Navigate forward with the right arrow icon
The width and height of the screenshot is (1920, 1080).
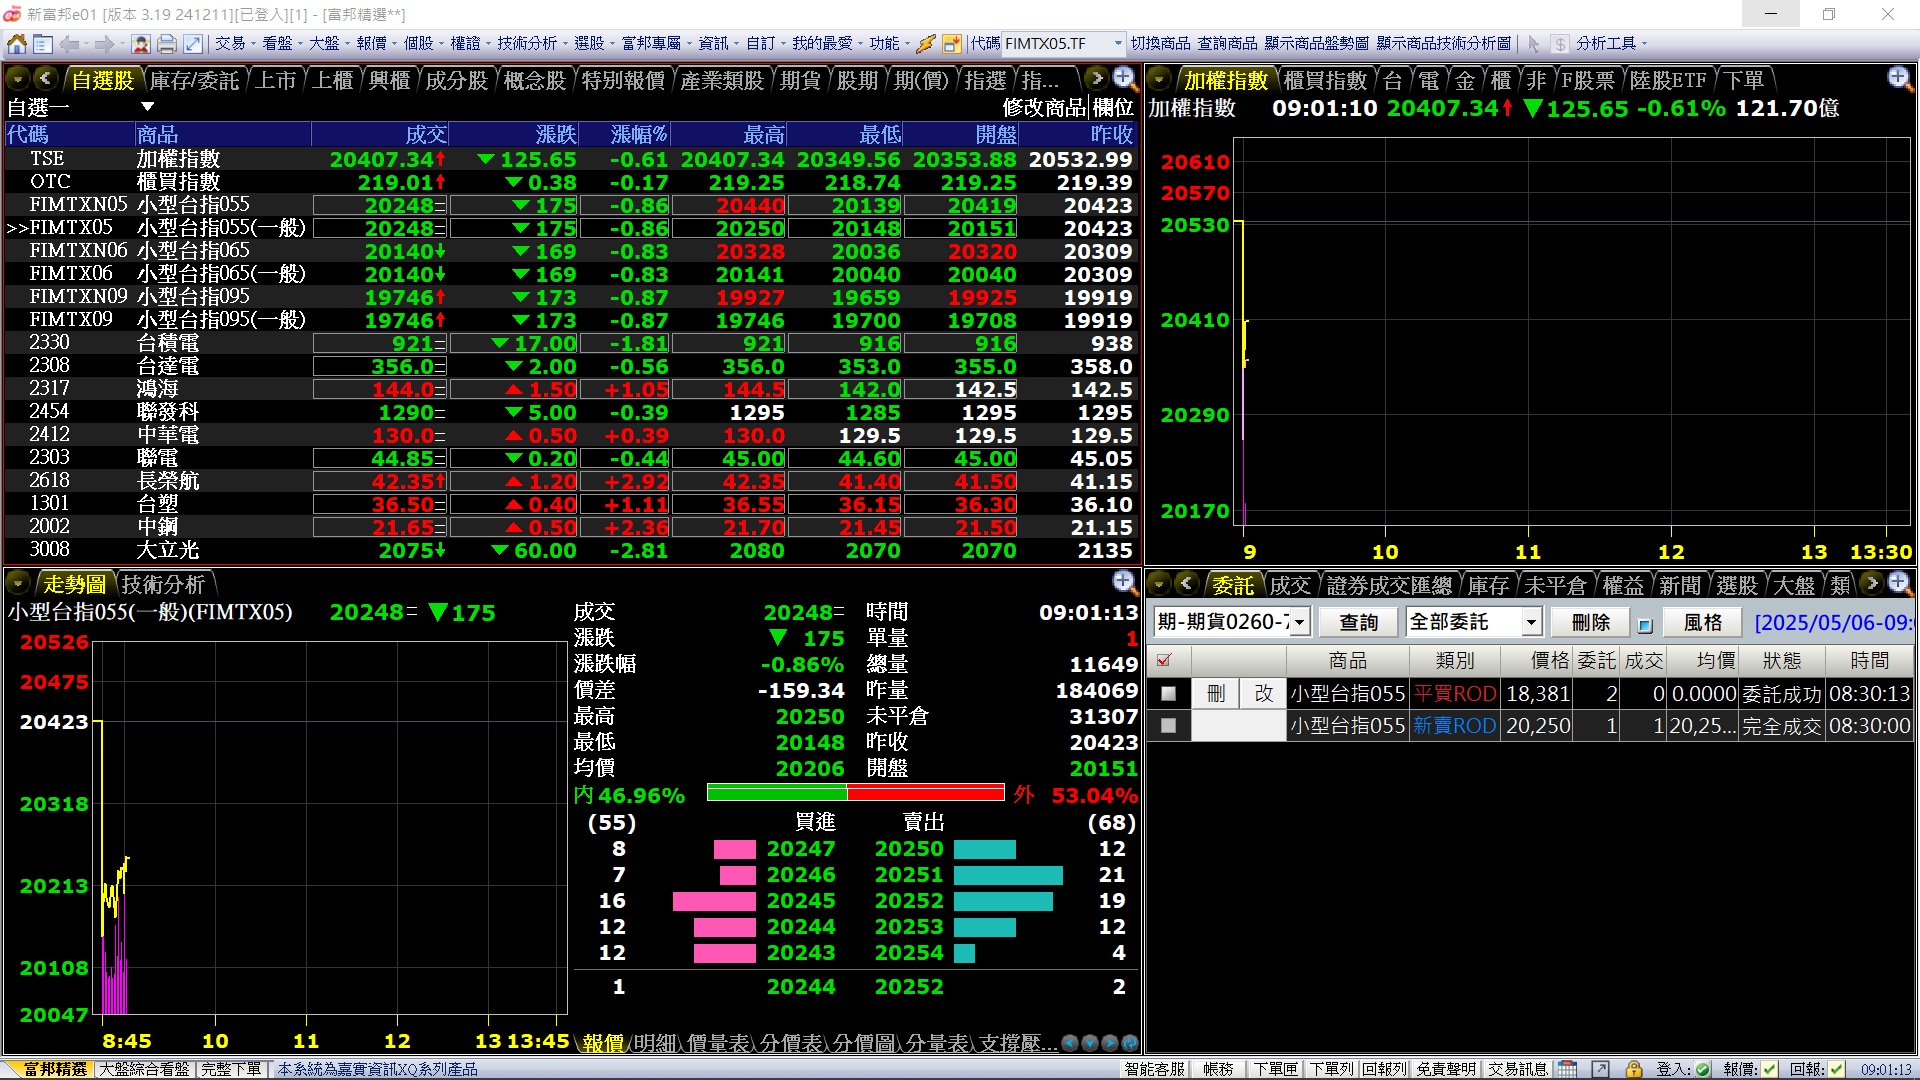(104, 44)
